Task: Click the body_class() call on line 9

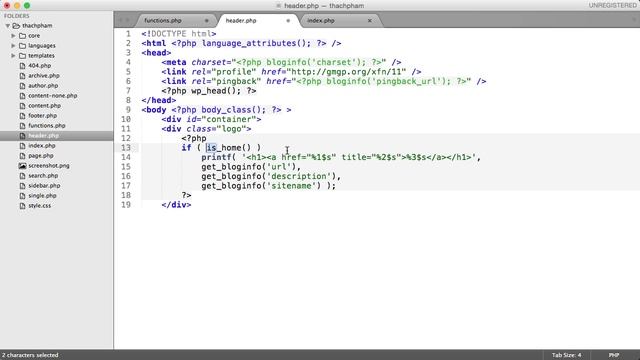Action: 233,110
